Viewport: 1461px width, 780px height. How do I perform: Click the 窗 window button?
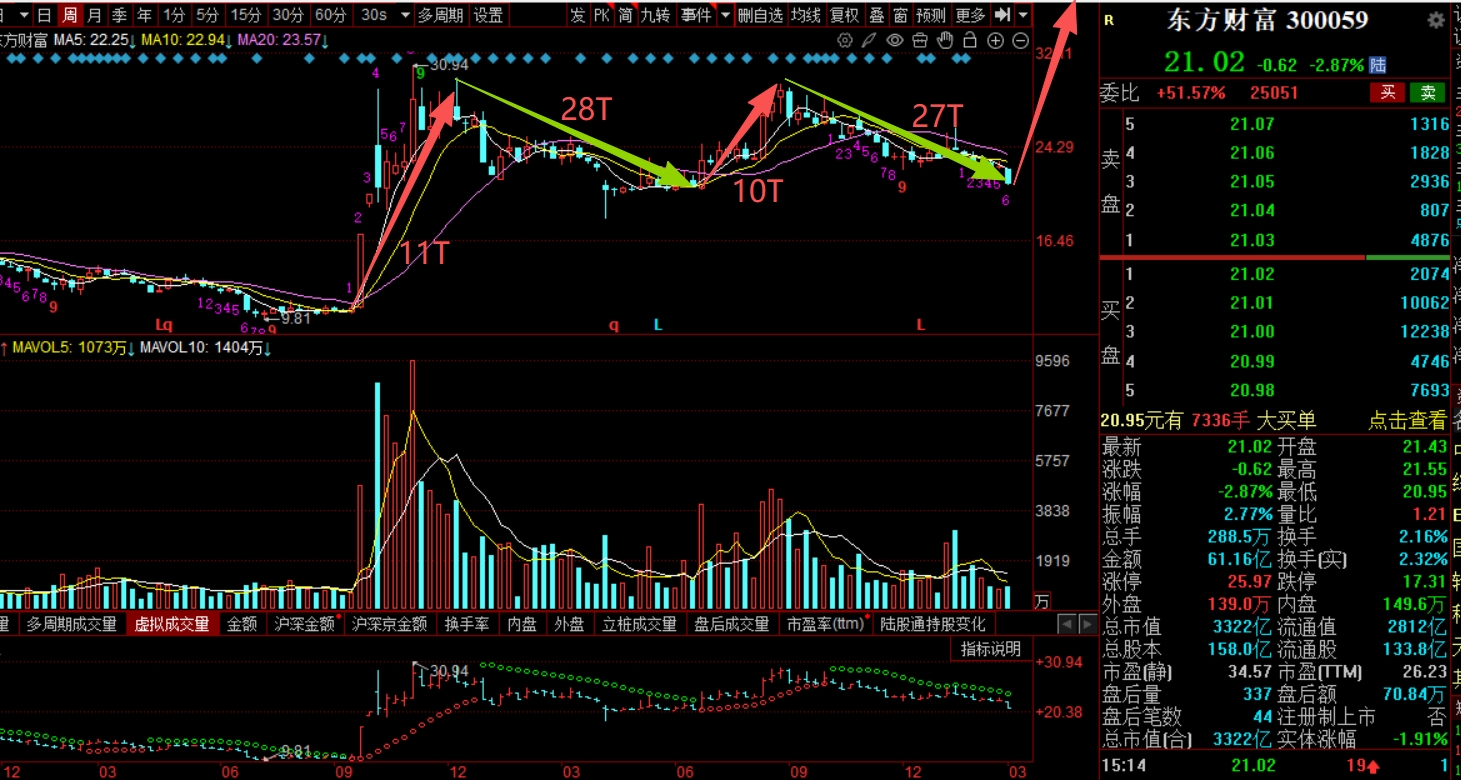901,15
